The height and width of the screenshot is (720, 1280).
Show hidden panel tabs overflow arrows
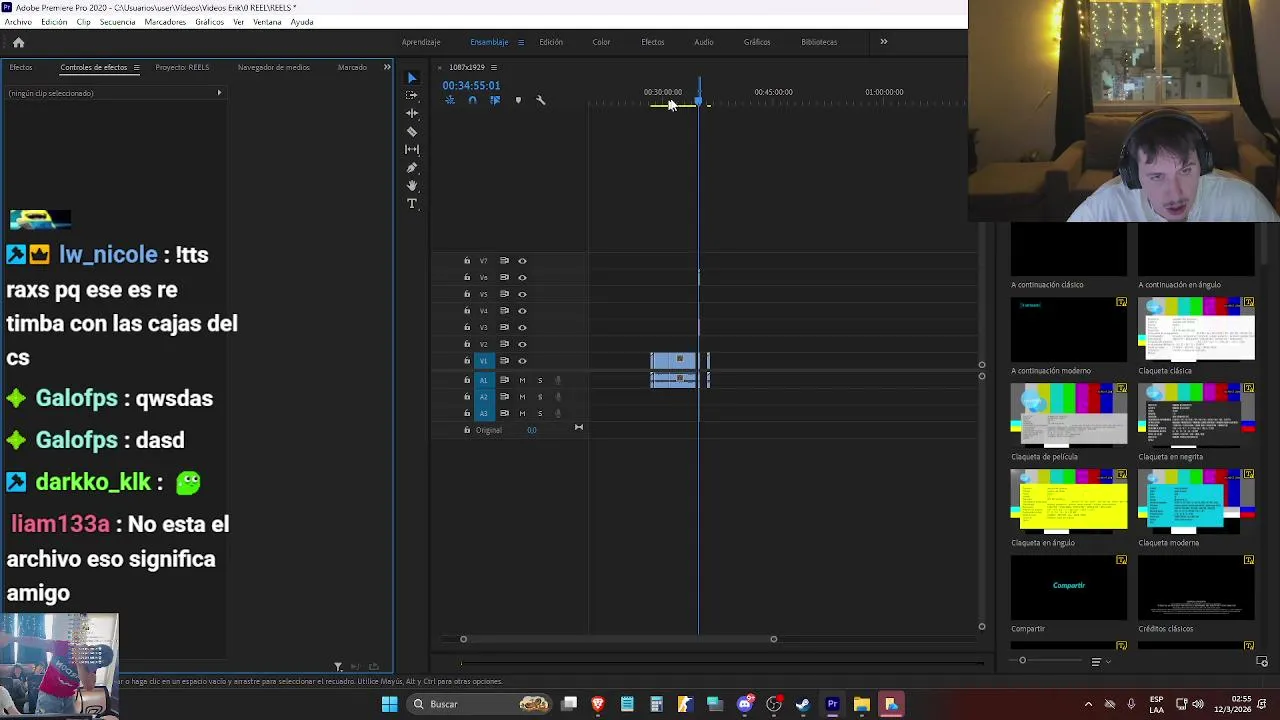(387, 67)
